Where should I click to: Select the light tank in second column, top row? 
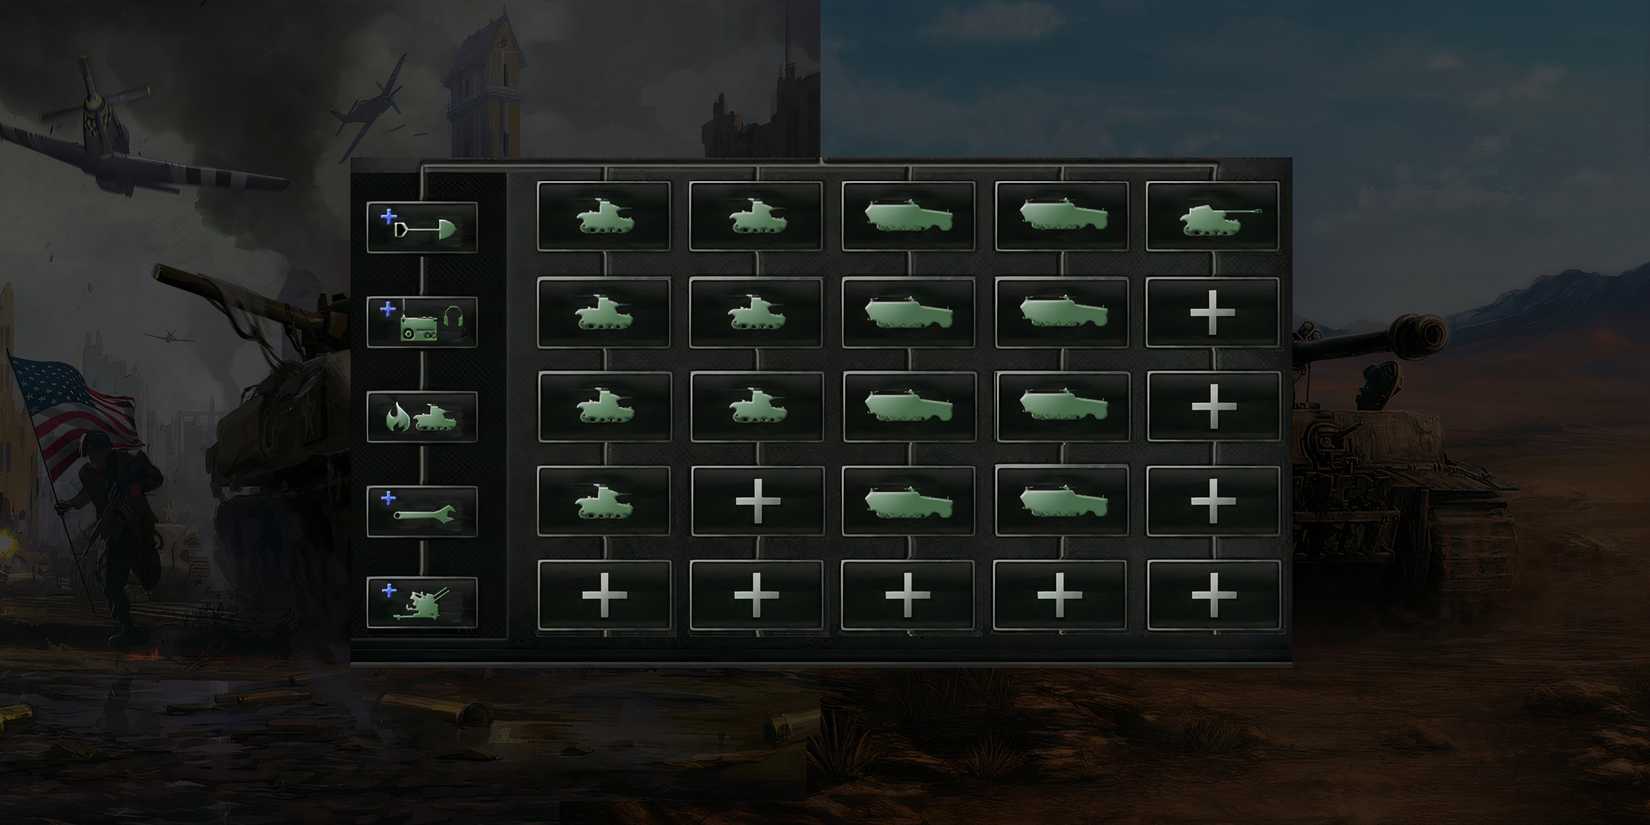click(x=756, y=216)
